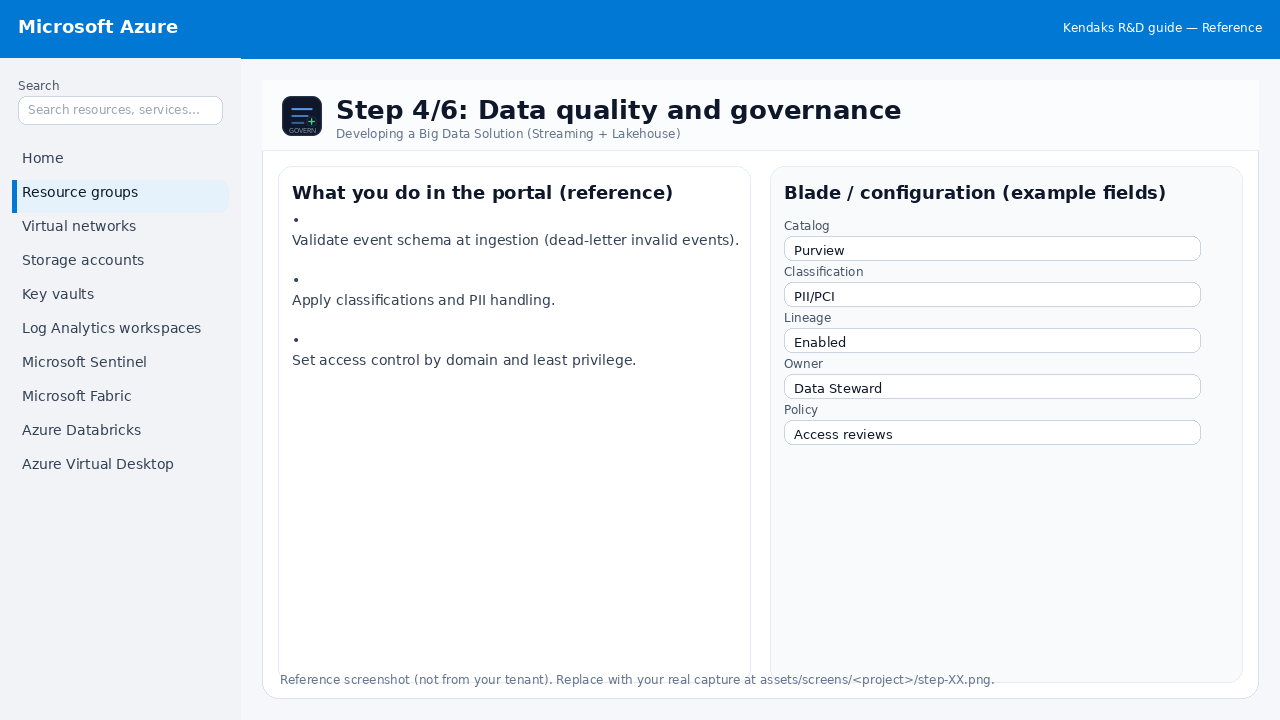The height and width of the screenshot is (720, 1280).
Task: Click the Validate event schema at ingestion line
Action: click(515, 240)
